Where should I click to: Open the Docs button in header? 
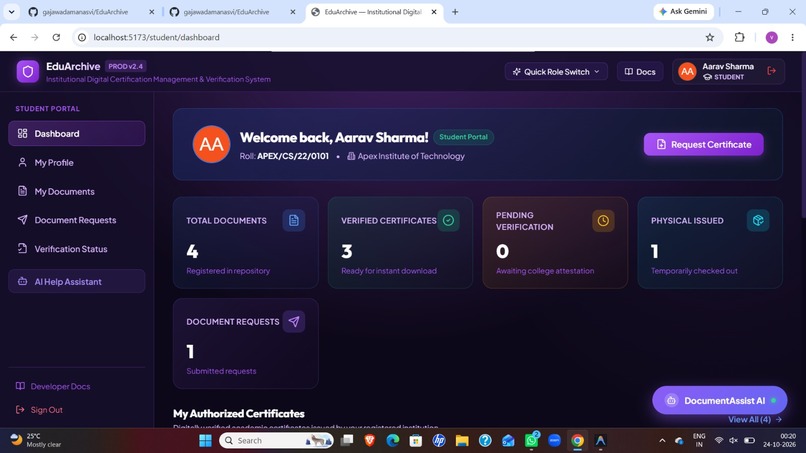click(x=640, y=71)
